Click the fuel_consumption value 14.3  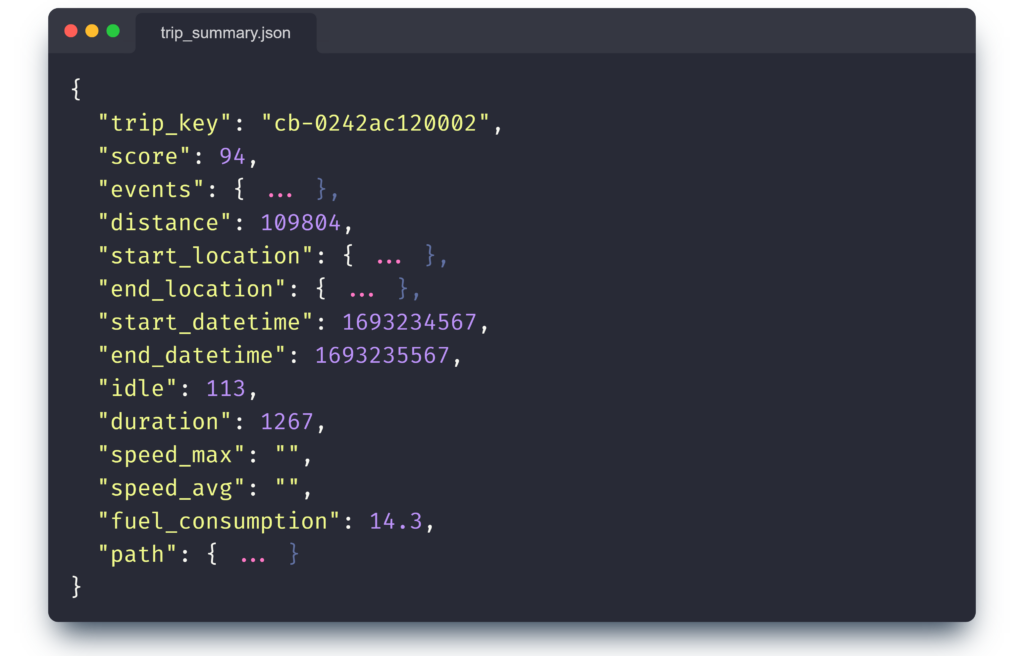396,521
